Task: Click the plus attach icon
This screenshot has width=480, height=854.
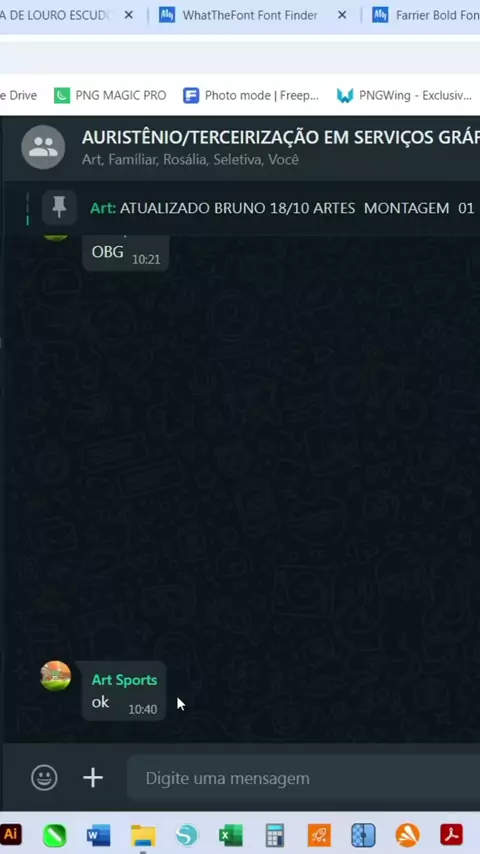Action: (93, 778)
